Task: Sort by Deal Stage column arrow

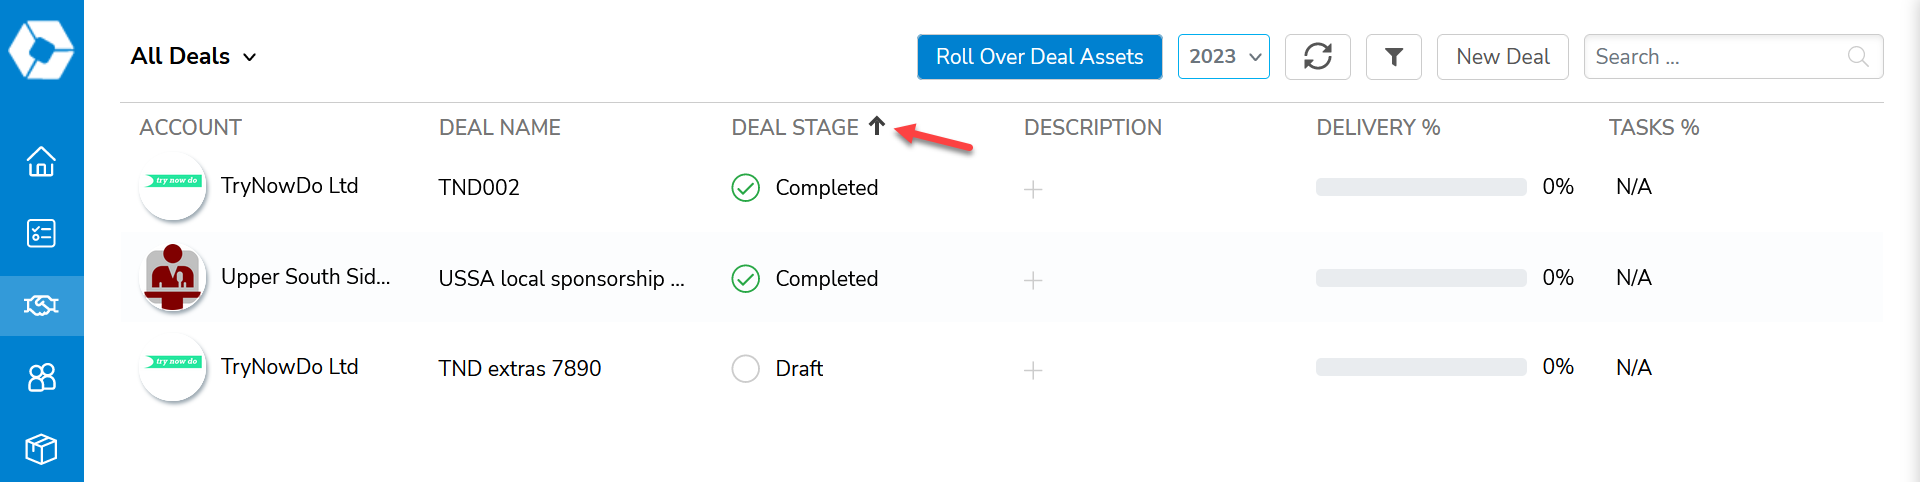Action: 877,126
